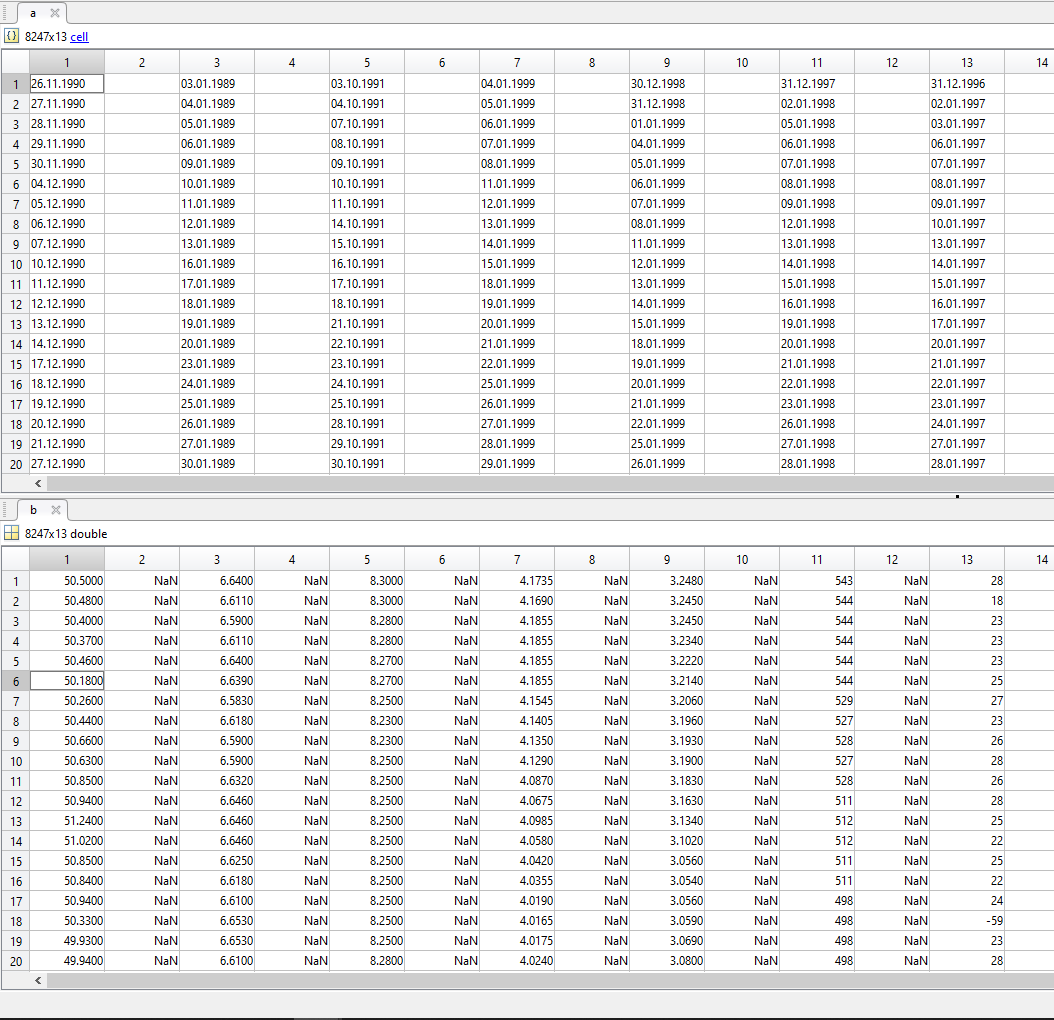Select cell containing 29.01.1999
Viewport: 1054px width, 1020px height.
[x=517, y=464]
